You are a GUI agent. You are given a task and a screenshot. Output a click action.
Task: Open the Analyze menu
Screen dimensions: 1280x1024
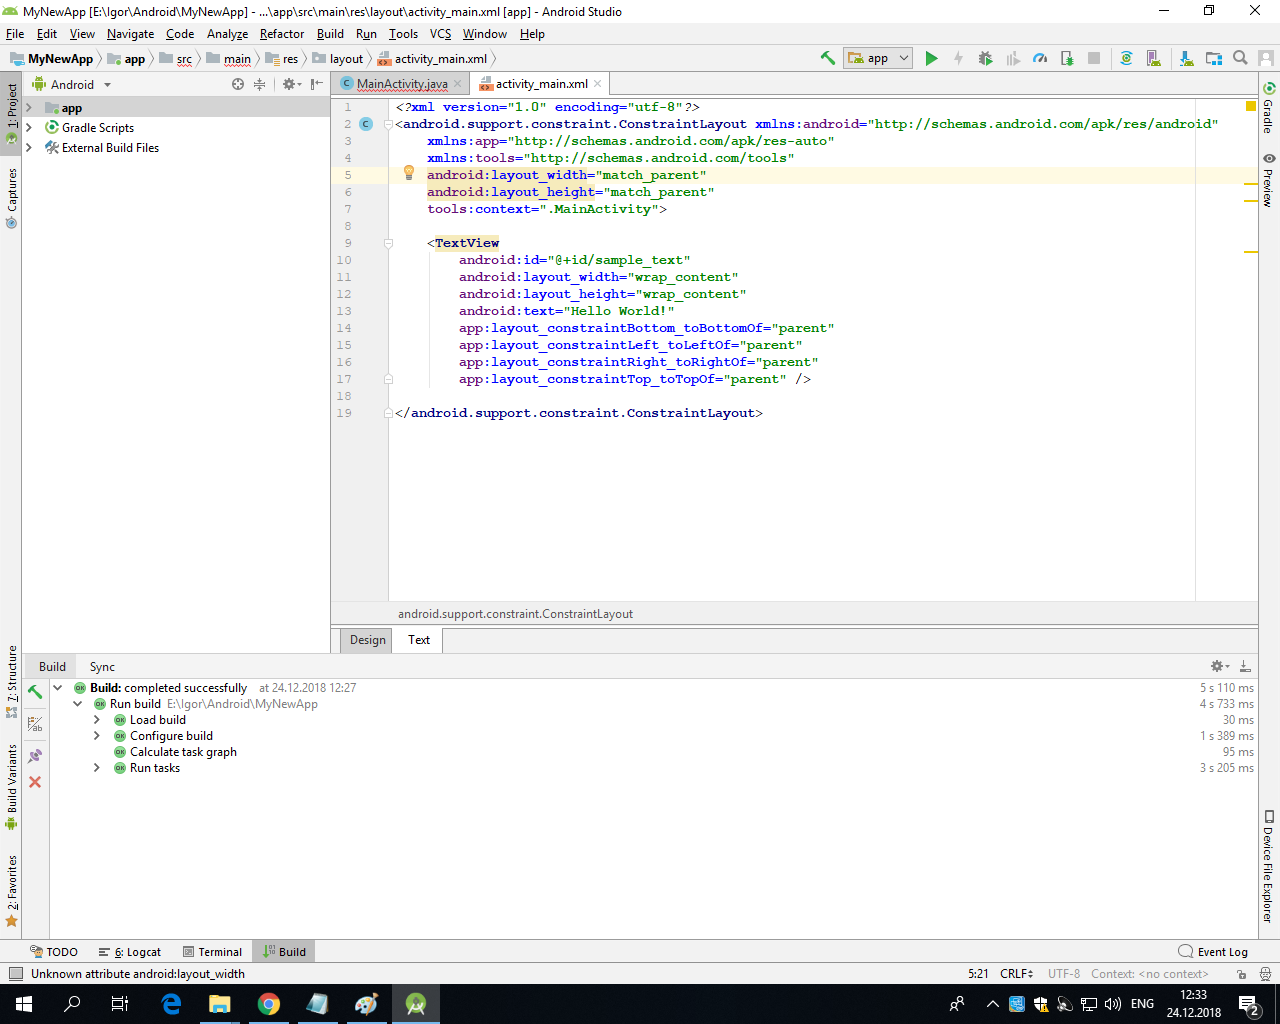coord(227,34)
